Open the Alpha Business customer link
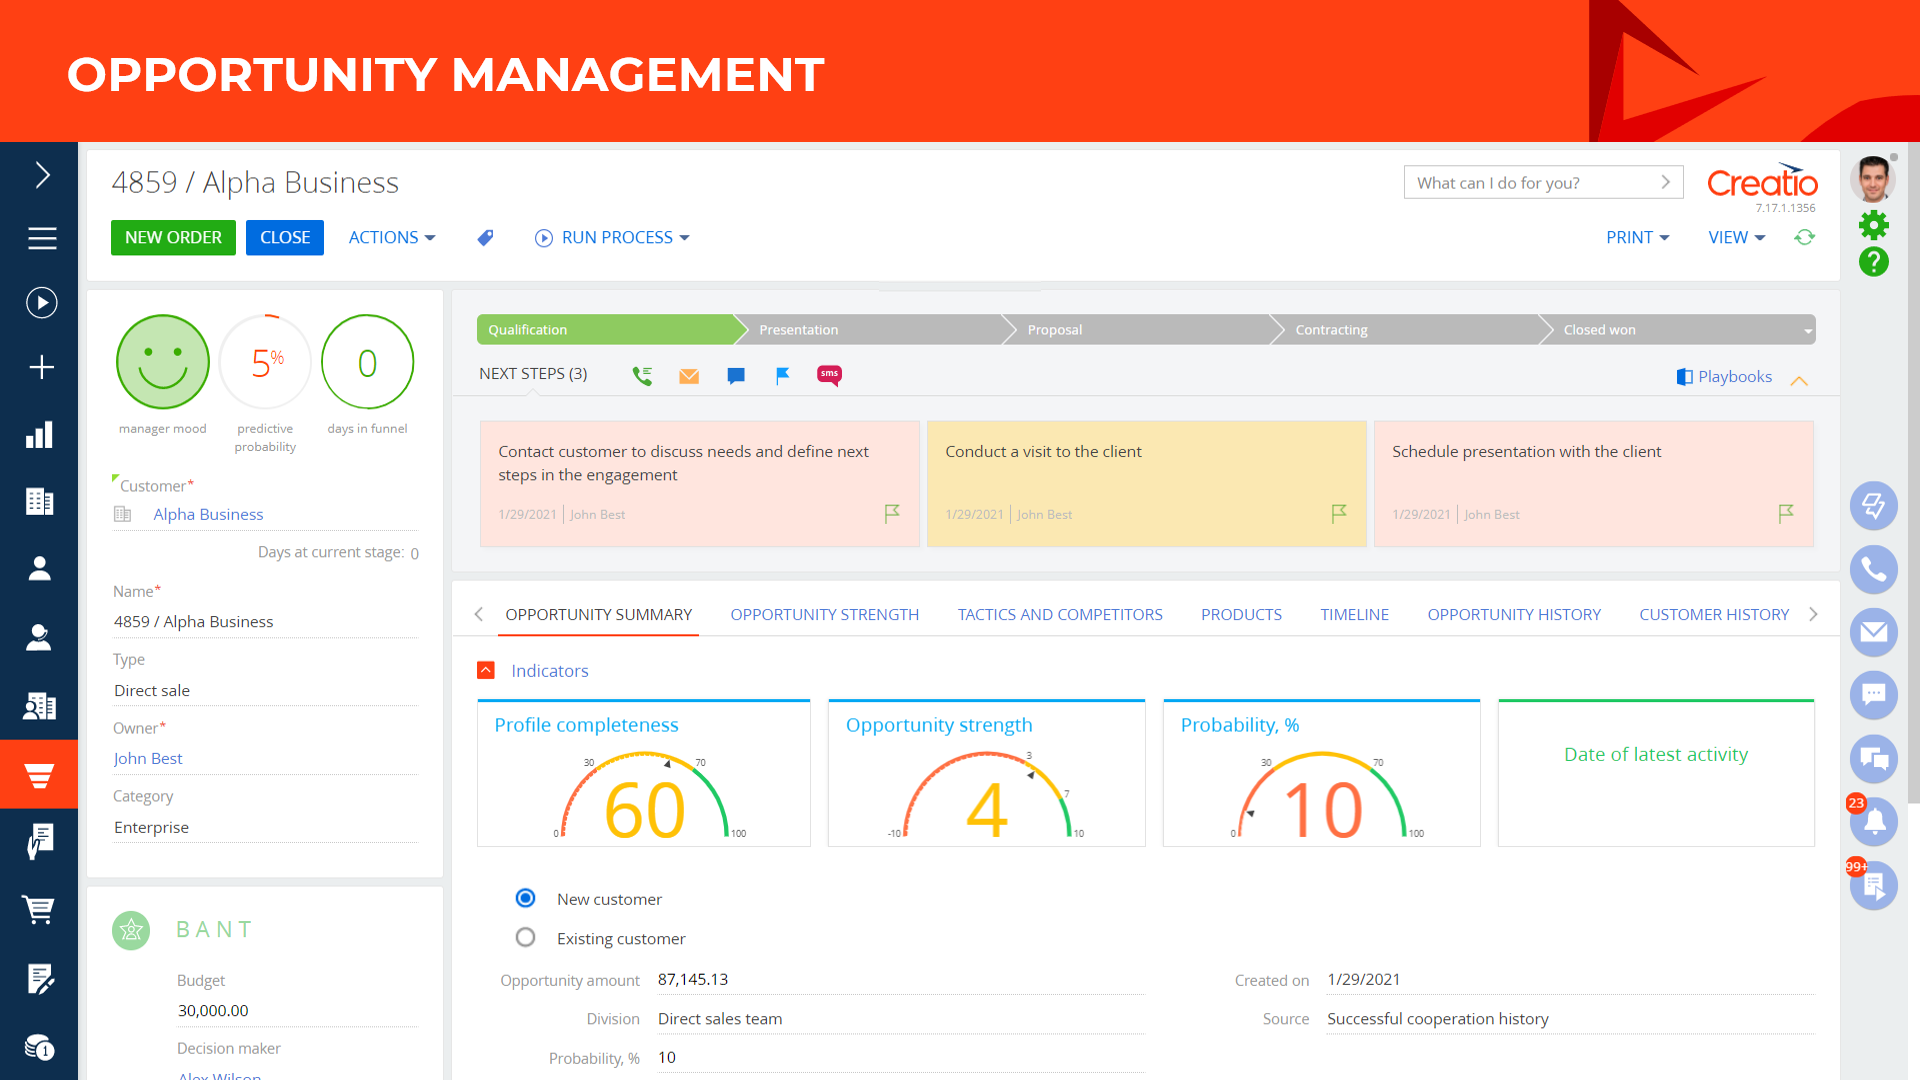This screenshot has height=1080, width=1920. coord(208,514)
